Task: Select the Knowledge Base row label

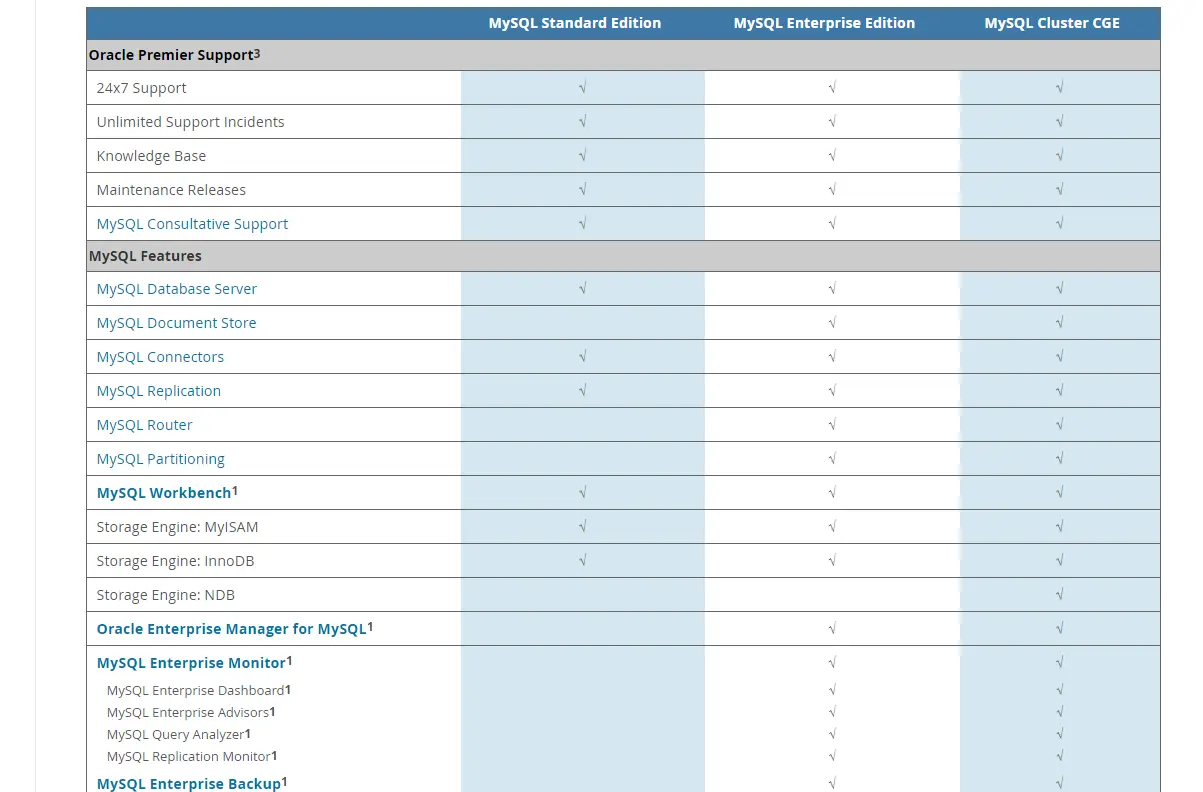Action: pyautogui.click(x=151, y=156)
